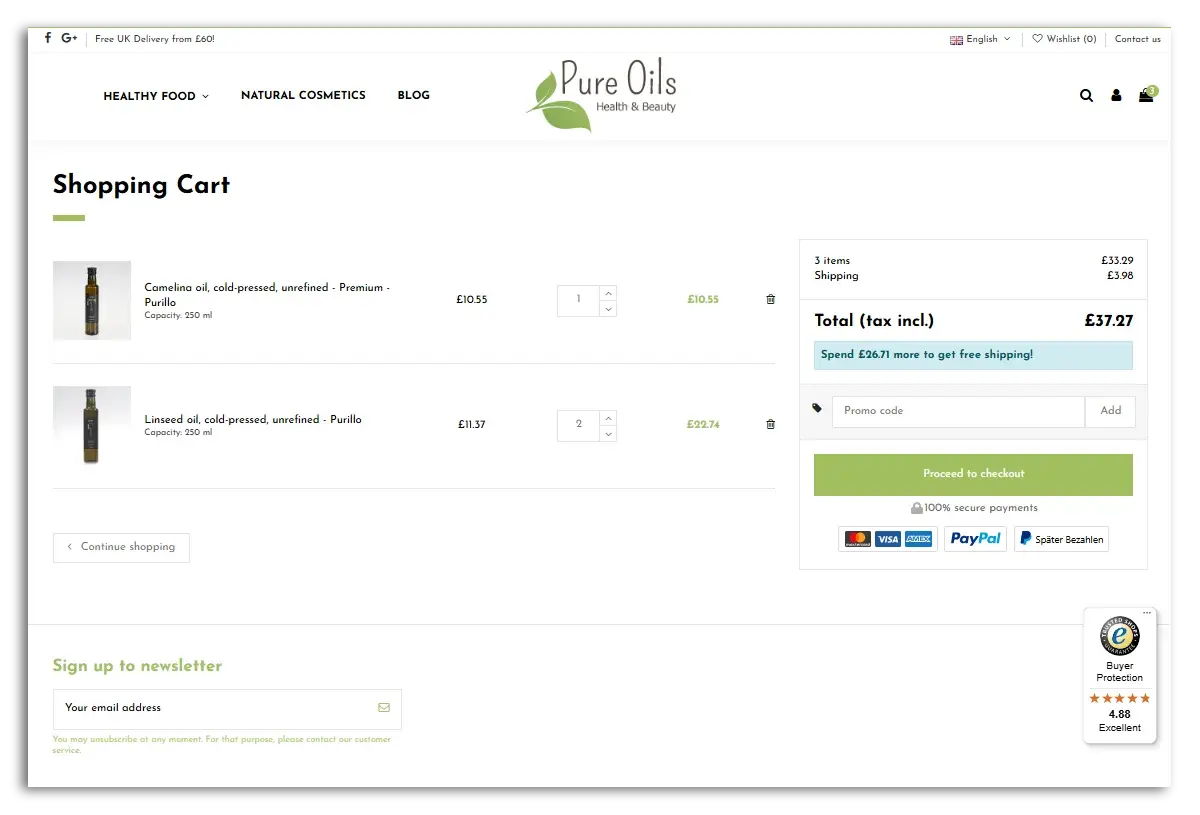Open the shopping basket icon
Viewport: 1200px width, 815px height.
pyautogui.click(x=1146, y=96)
